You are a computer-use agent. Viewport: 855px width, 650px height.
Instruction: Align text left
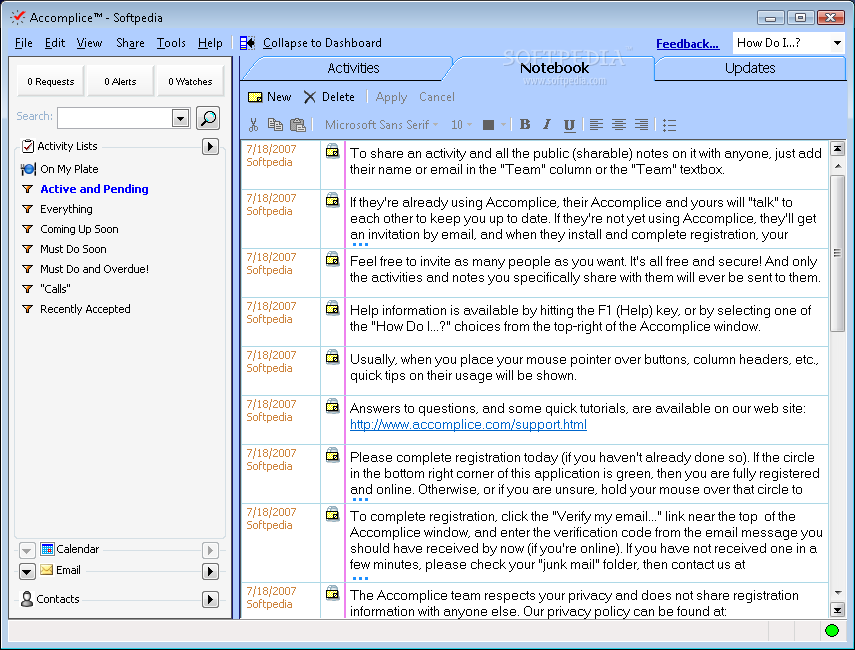[x=596, y=125]
